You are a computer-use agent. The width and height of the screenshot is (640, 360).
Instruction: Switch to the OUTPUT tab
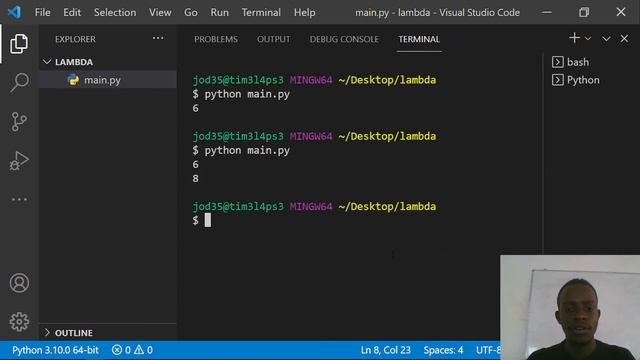tap(273, 39)
